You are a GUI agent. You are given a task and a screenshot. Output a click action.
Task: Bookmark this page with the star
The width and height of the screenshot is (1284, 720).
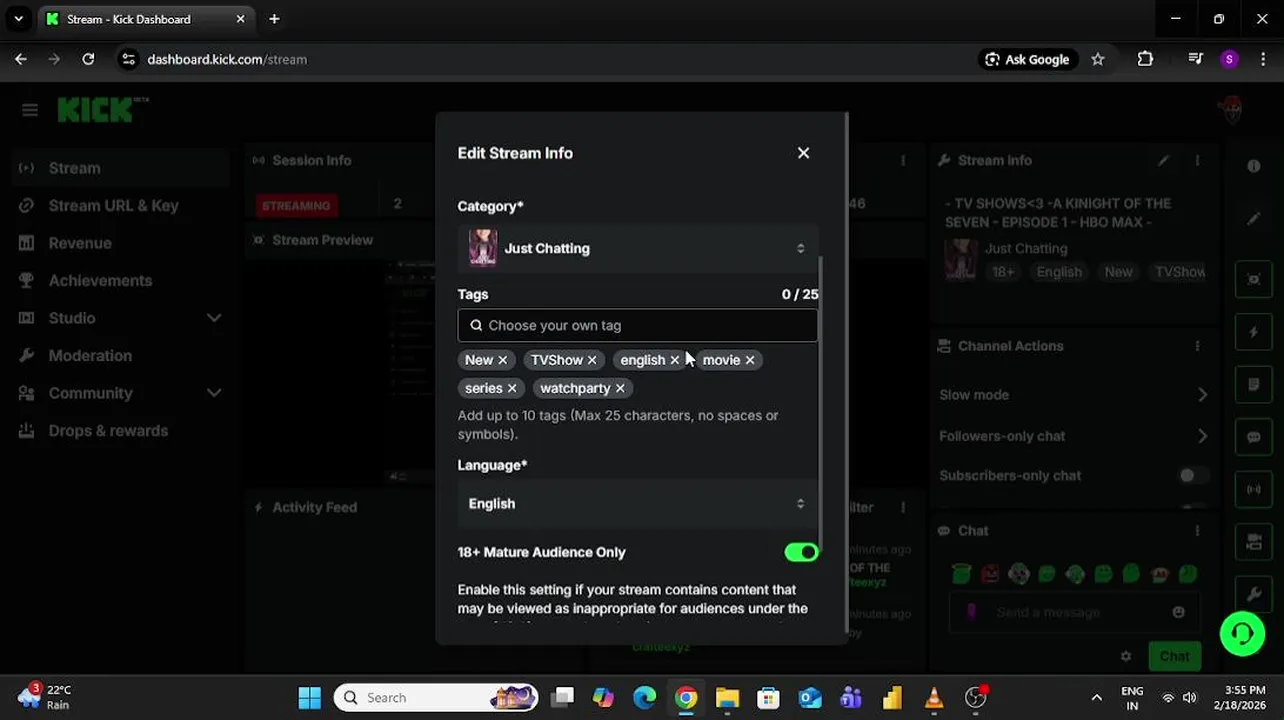click(x=1098, y=59)
